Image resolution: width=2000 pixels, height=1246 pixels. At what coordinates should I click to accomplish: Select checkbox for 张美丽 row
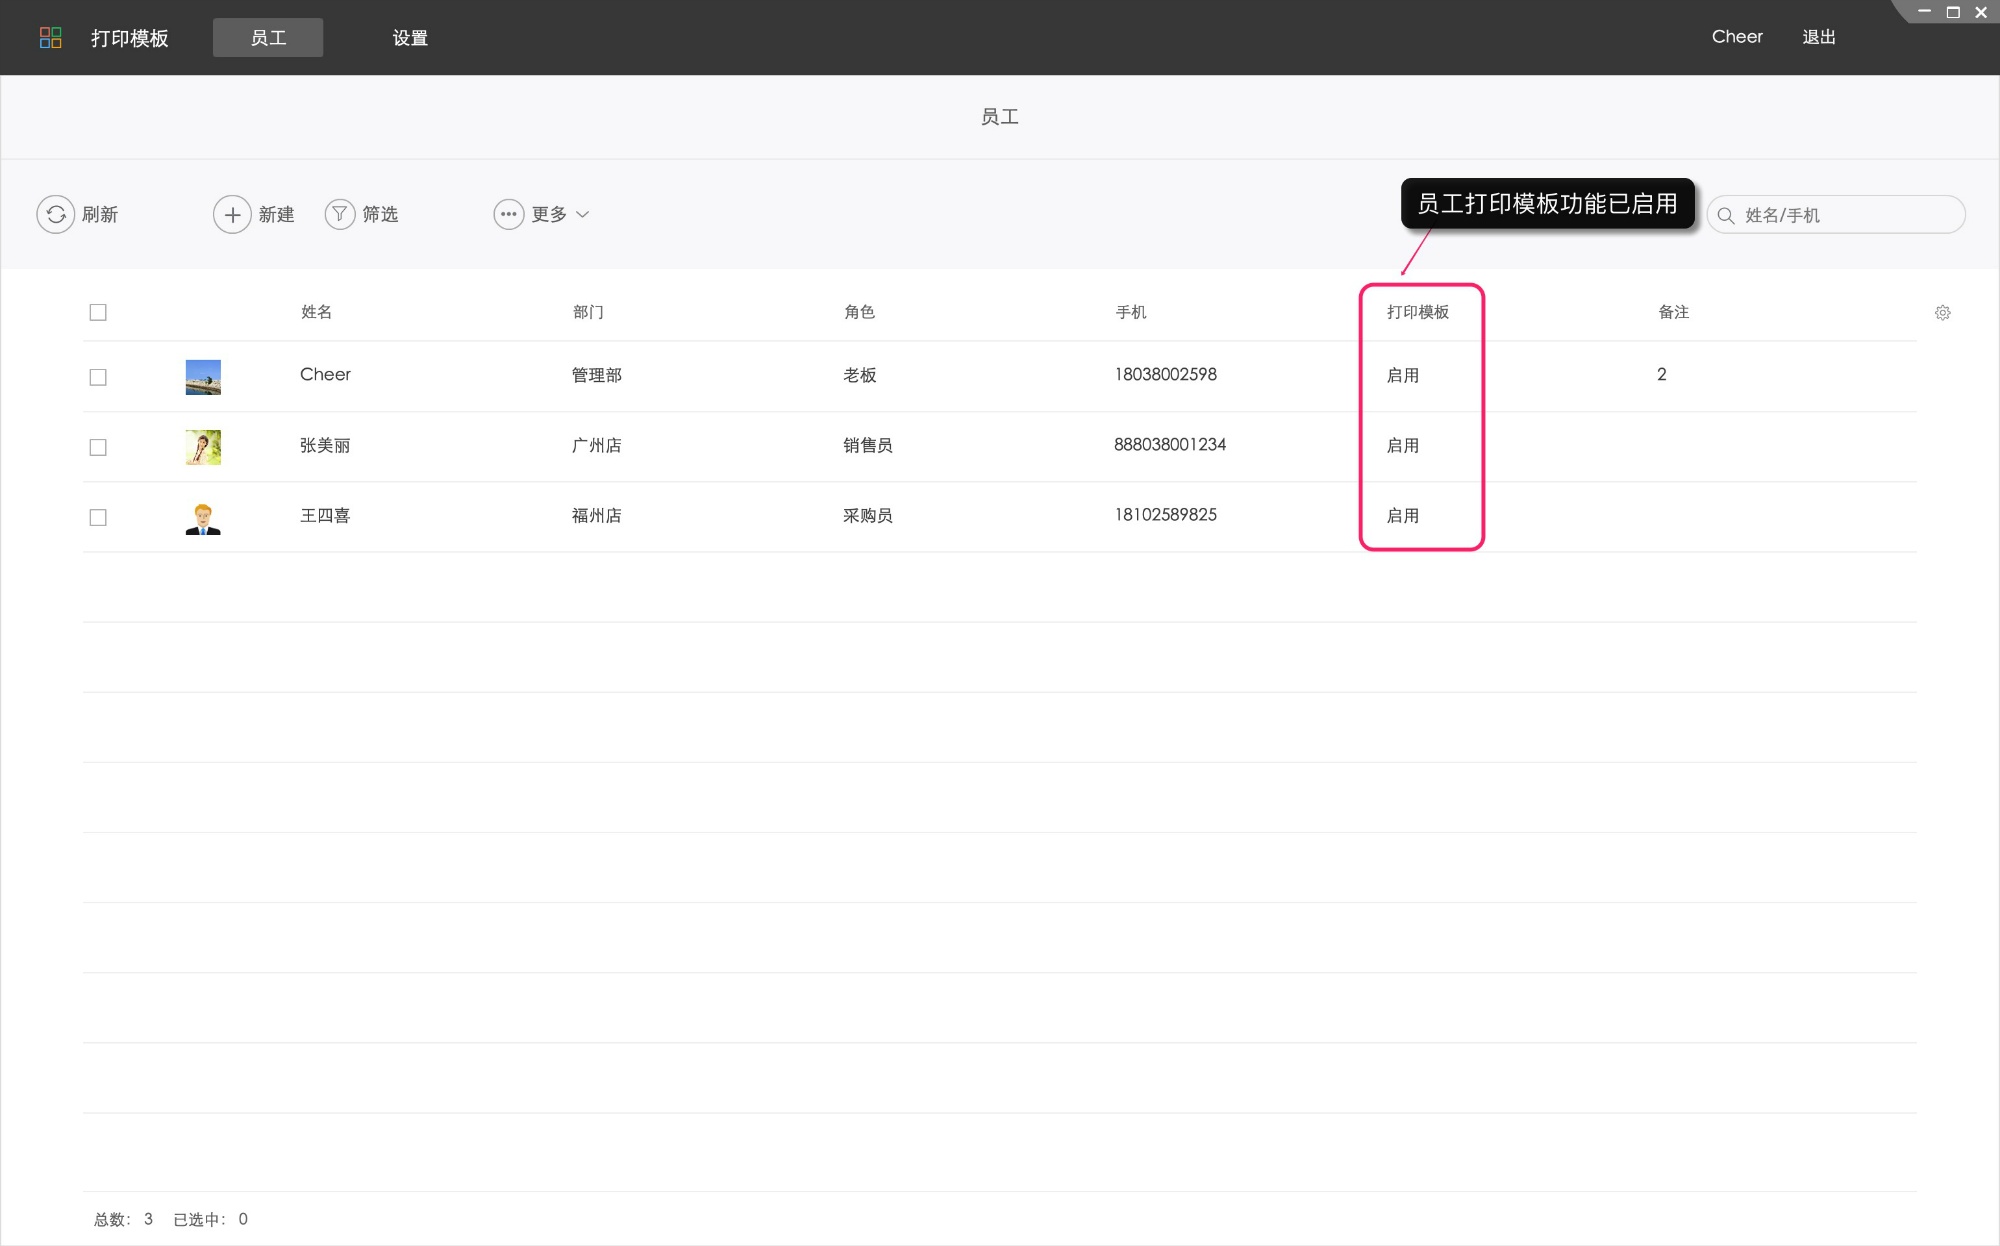98,447
